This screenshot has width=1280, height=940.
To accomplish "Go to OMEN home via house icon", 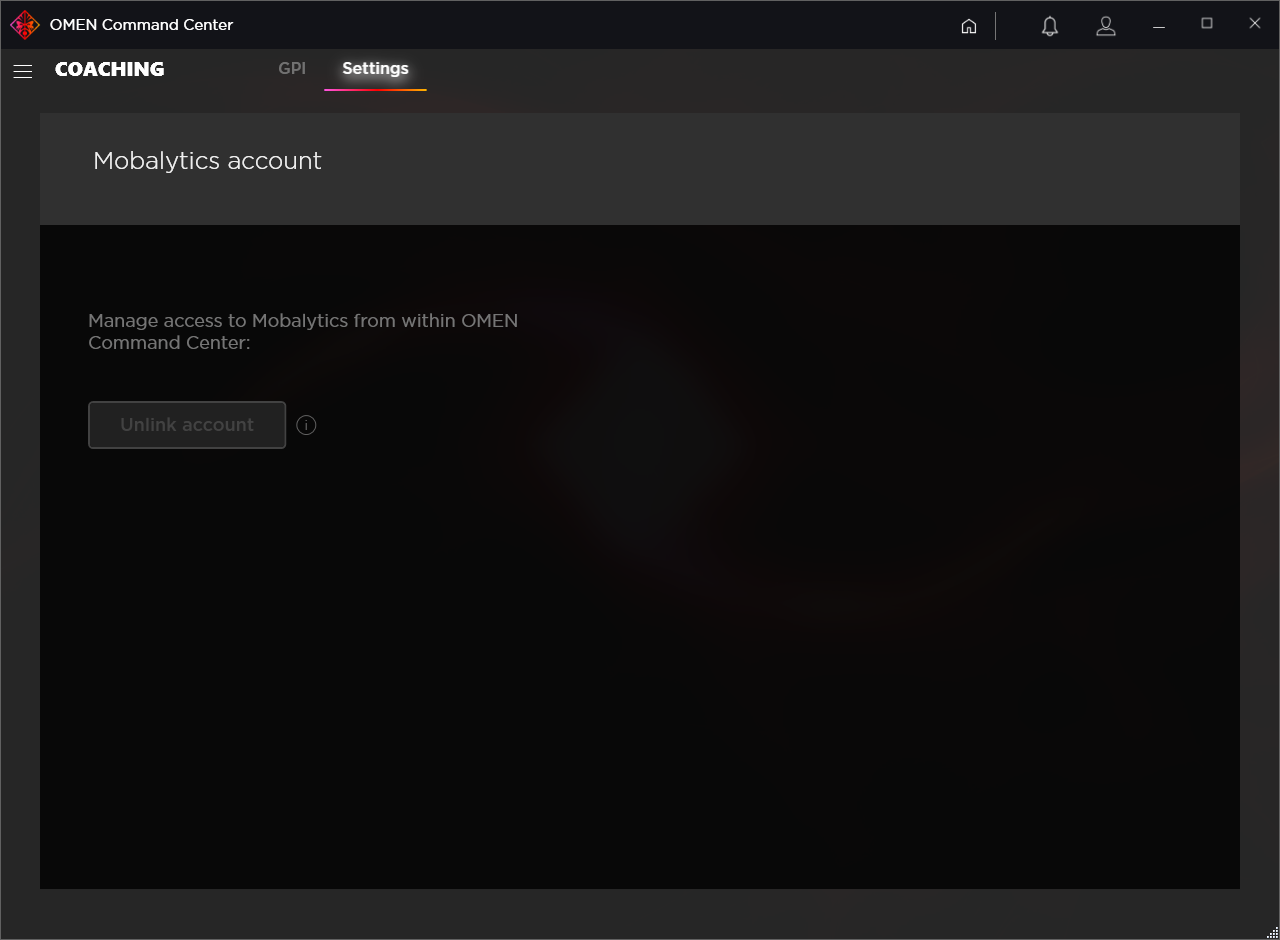I will (969, 26).
